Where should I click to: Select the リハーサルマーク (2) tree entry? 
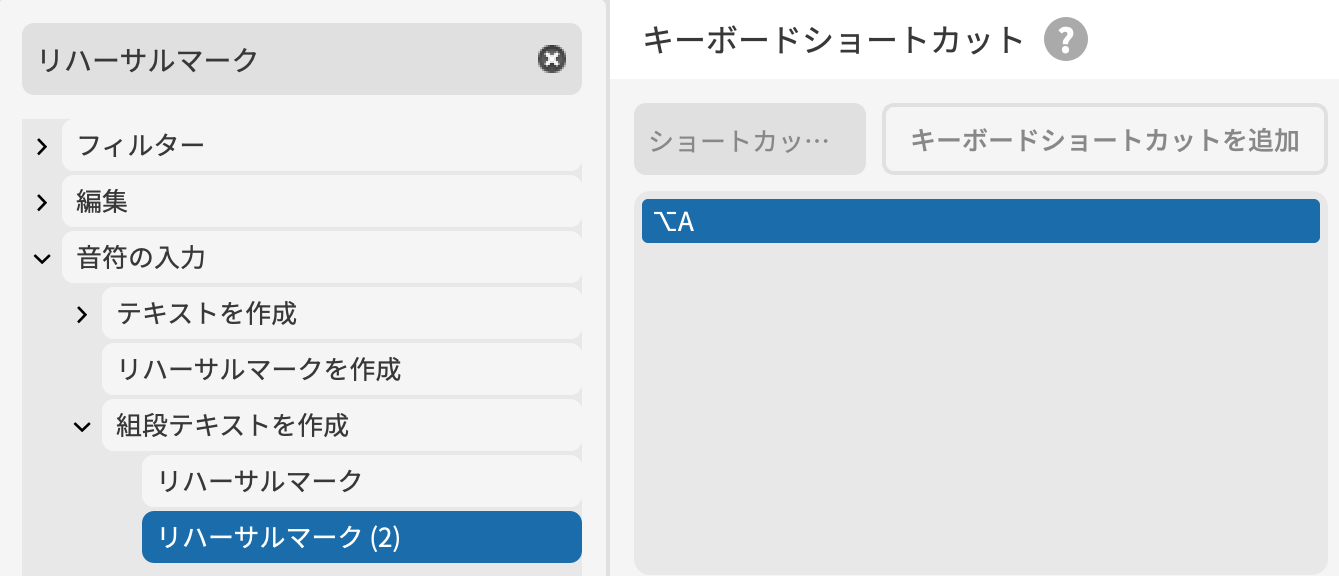279,538
